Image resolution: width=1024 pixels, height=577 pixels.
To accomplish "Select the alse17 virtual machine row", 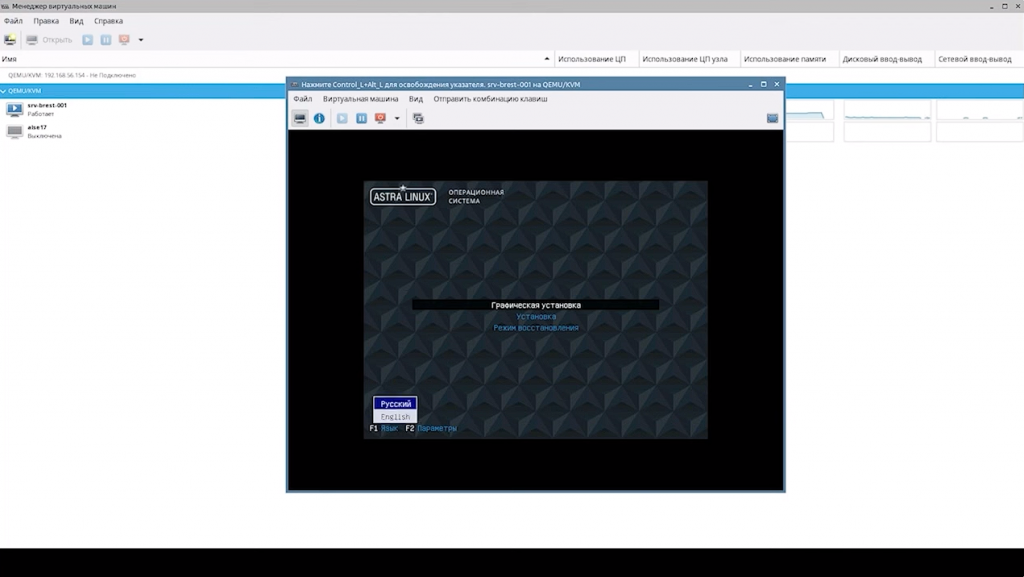I will (143, 131).
